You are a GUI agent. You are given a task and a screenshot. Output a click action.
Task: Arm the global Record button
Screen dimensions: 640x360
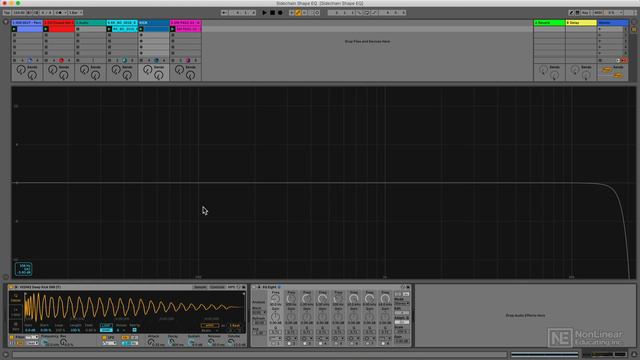[x=280, y=13]
